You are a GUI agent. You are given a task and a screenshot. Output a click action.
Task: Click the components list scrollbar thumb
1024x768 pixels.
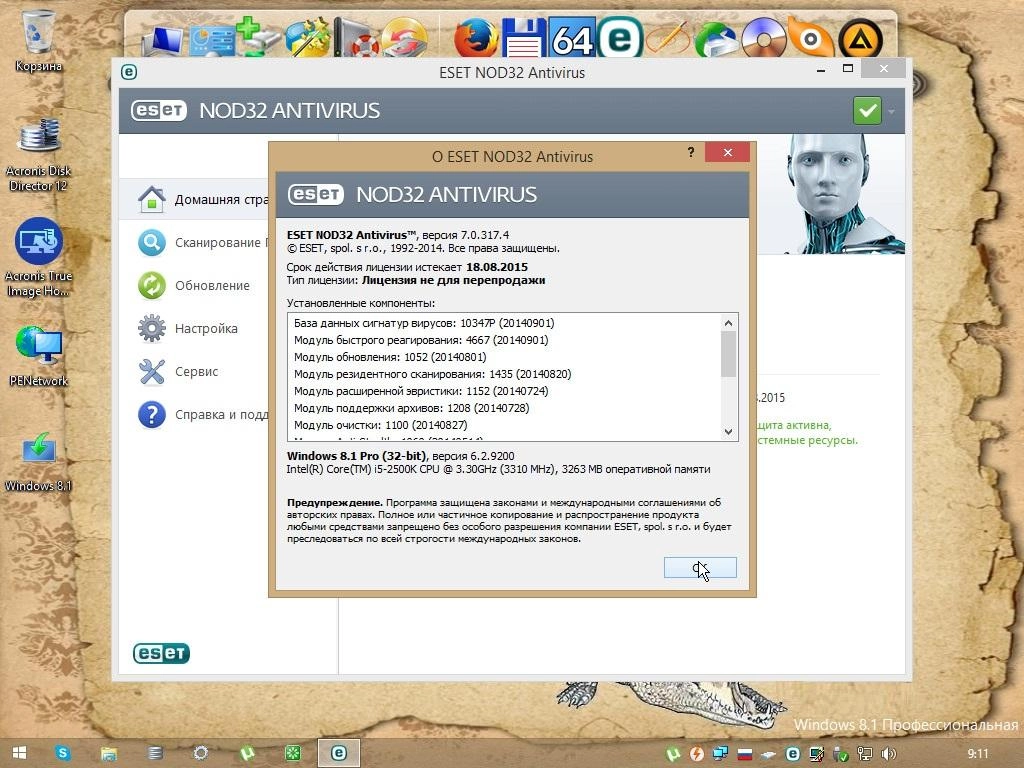[x=728, y=354]
